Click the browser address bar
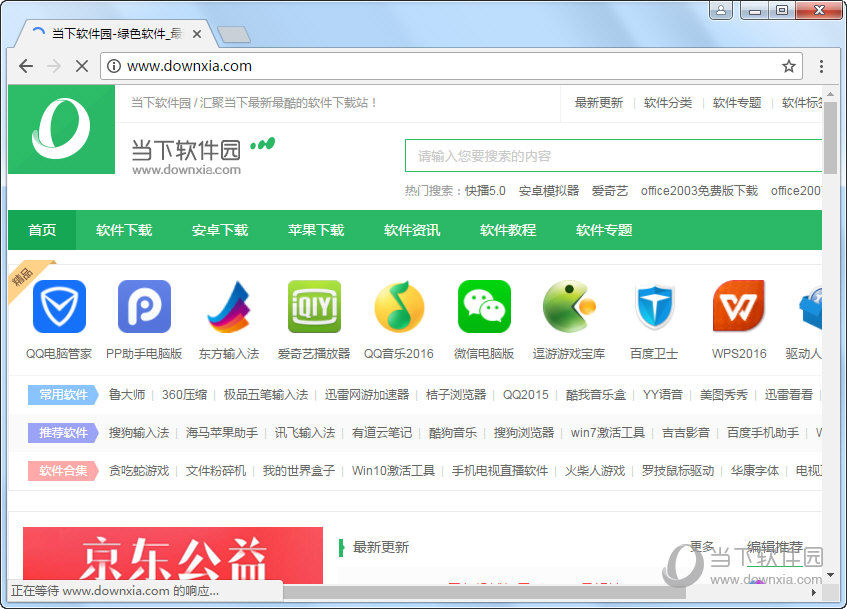Viewport: 847px width, 609px height. (451, 66)
